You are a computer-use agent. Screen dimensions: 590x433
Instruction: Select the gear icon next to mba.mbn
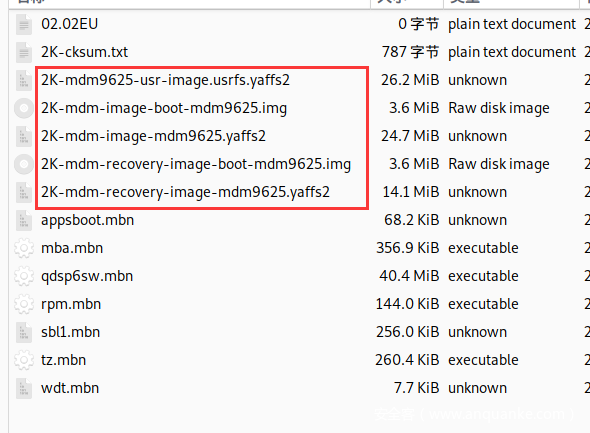pyautogui.click(x=24, y=248)
